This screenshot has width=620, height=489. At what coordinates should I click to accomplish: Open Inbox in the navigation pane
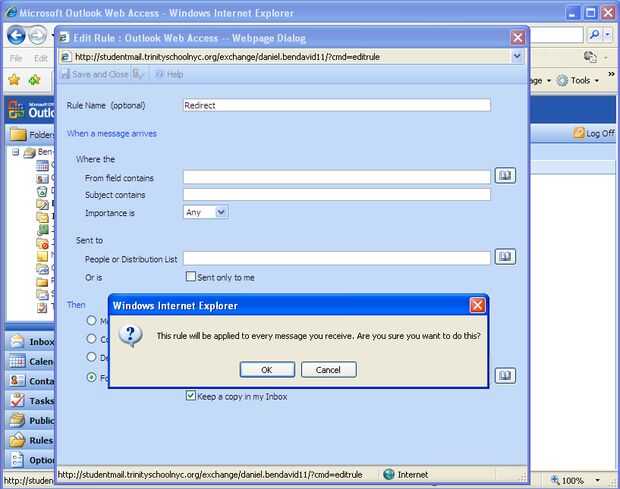pos(30,342)
